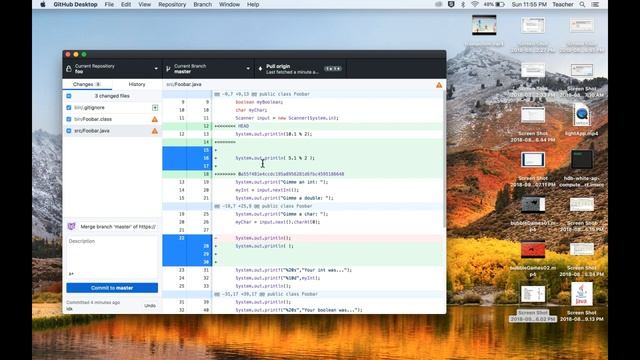640x360 pixels.
Task: Select the src/Foobar.java file row
Action: pos(112,131)
